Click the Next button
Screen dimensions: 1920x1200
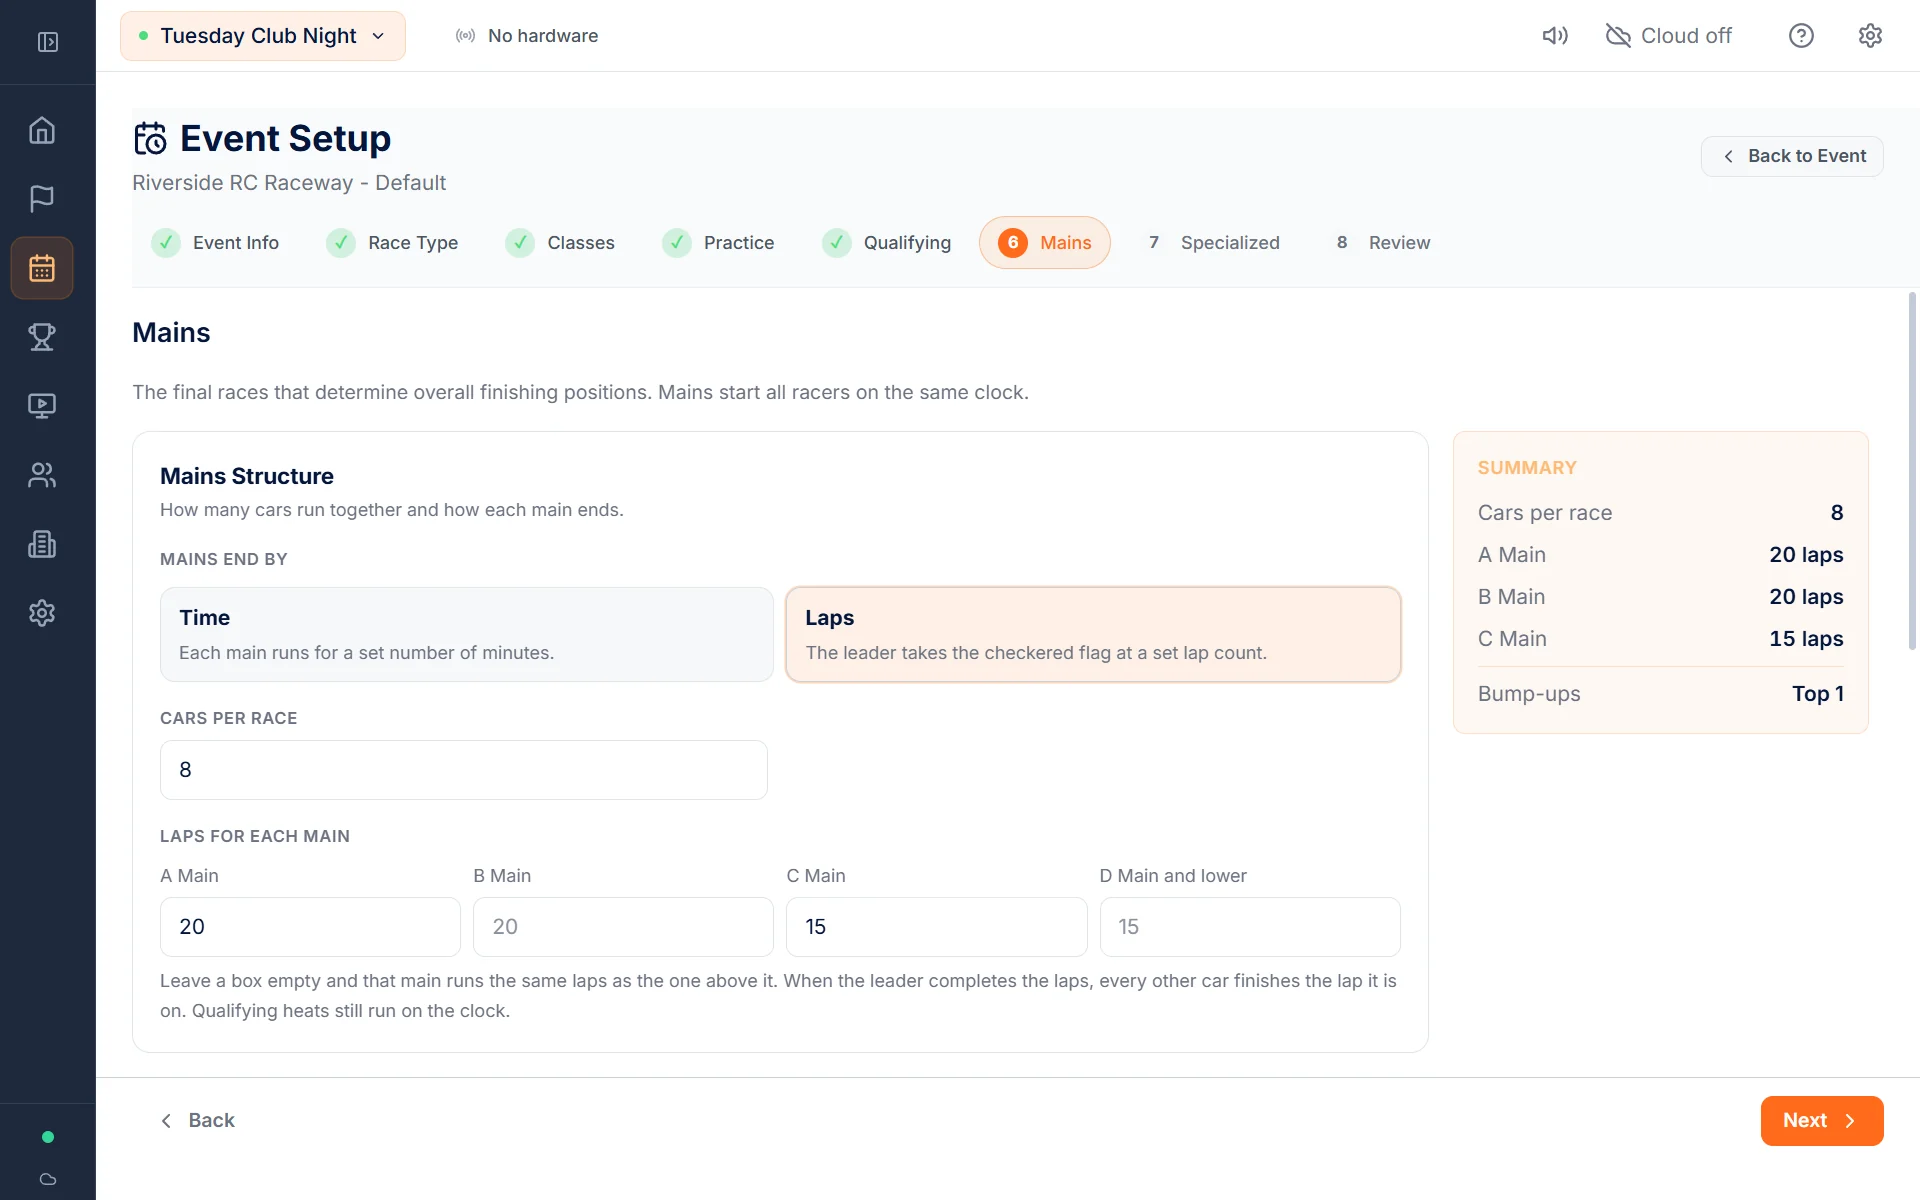(1822, 1121)
